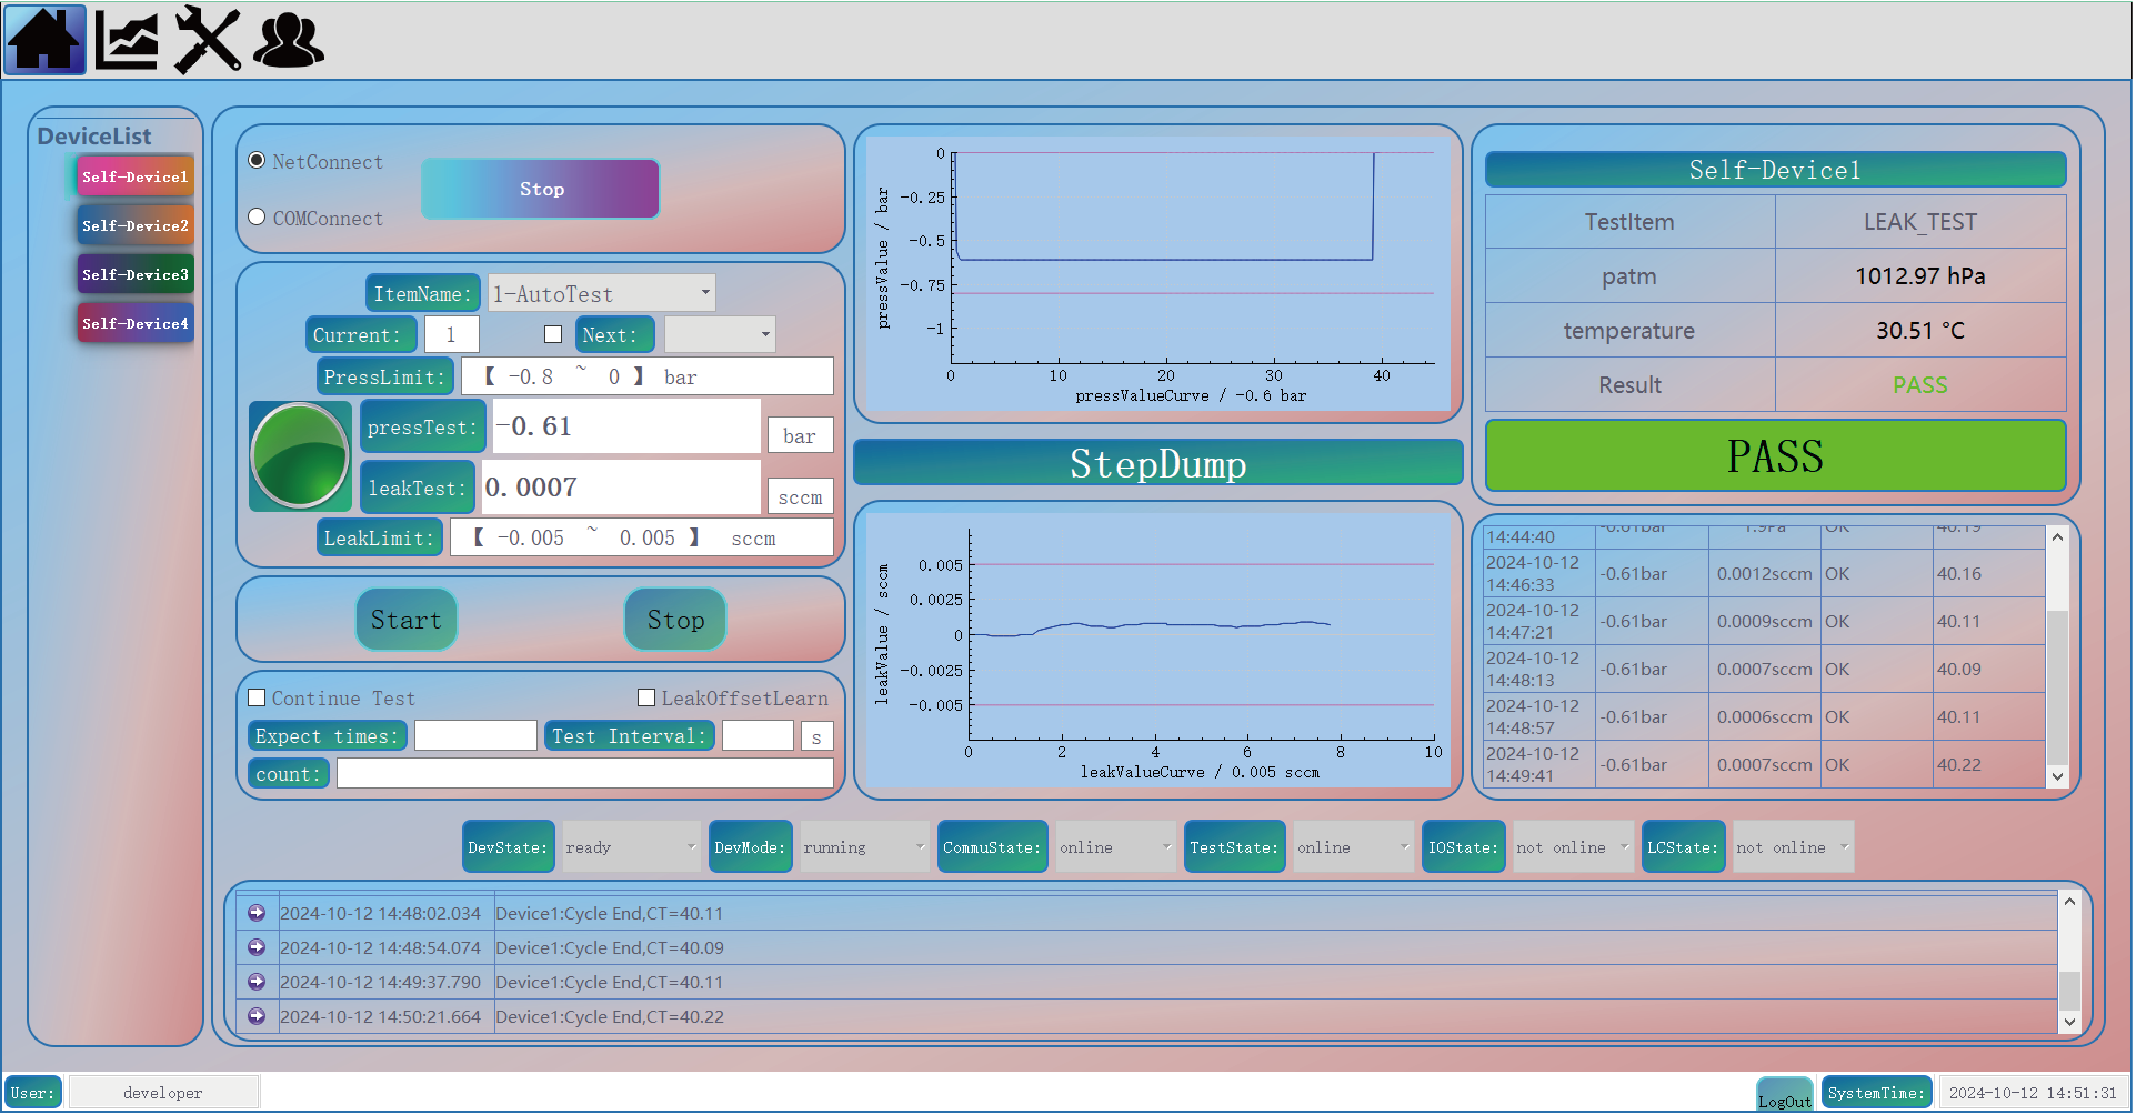Open the tools settings icon
Viewport: 2133px width, 1113px height.
click(x=208, y=40)
